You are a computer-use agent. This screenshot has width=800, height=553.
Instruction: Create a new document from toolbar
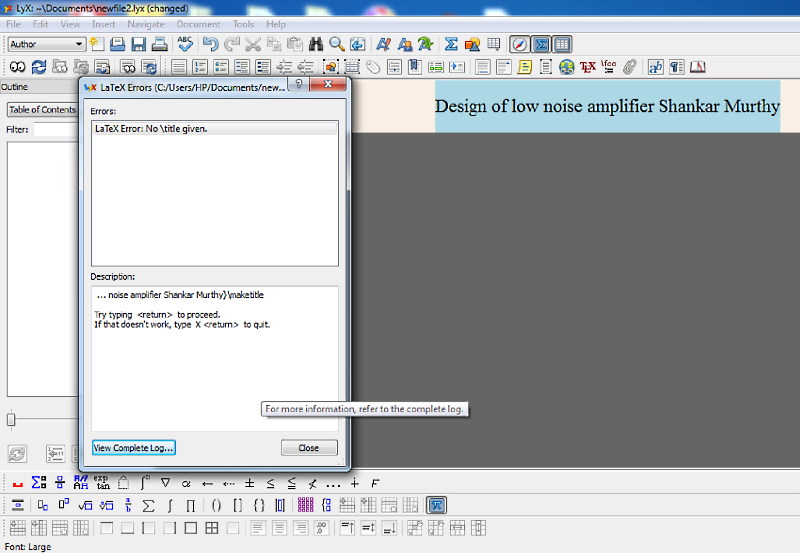tap(96, 44)
